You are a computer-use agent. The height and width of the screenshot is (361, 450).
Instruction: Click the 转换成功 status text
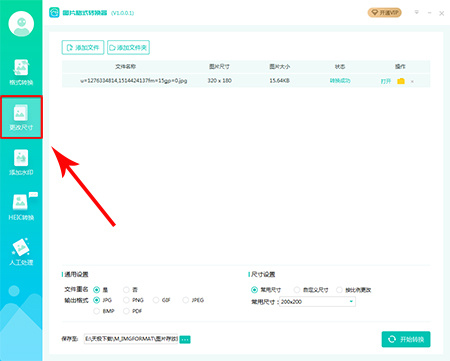340,81
